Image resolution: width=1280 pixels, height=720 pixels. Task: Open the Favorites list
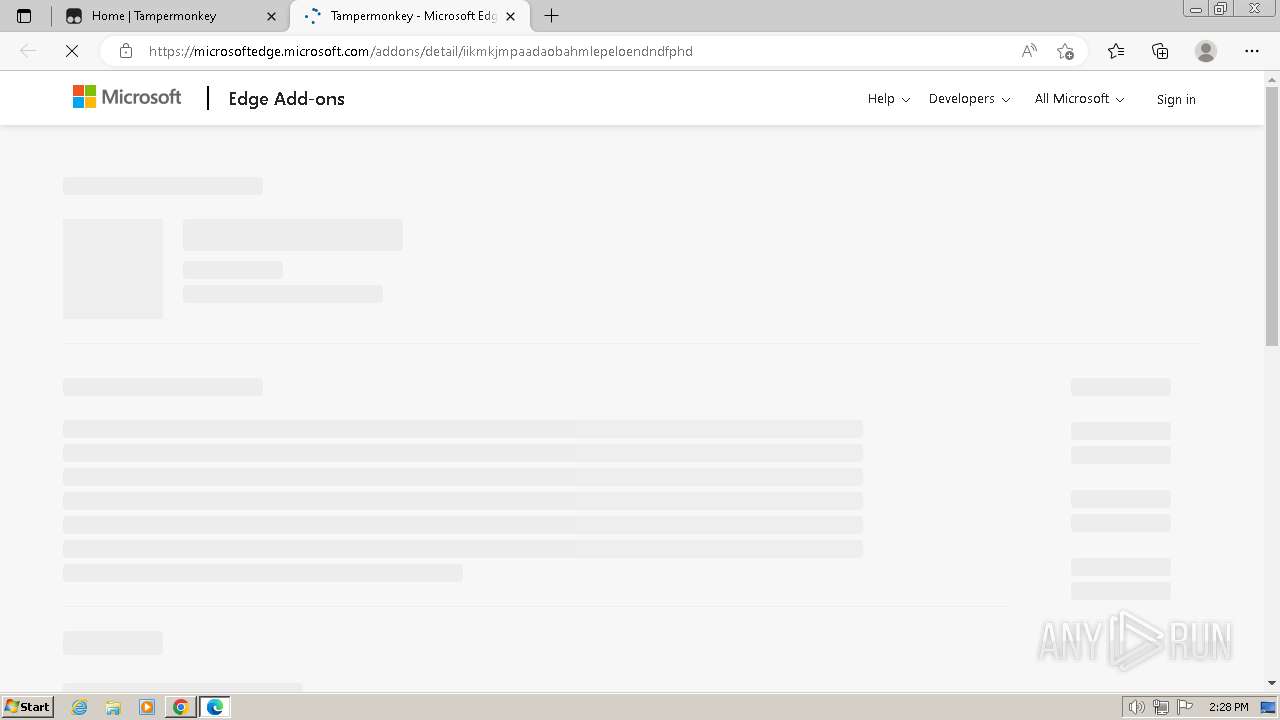coord(1116,51)
